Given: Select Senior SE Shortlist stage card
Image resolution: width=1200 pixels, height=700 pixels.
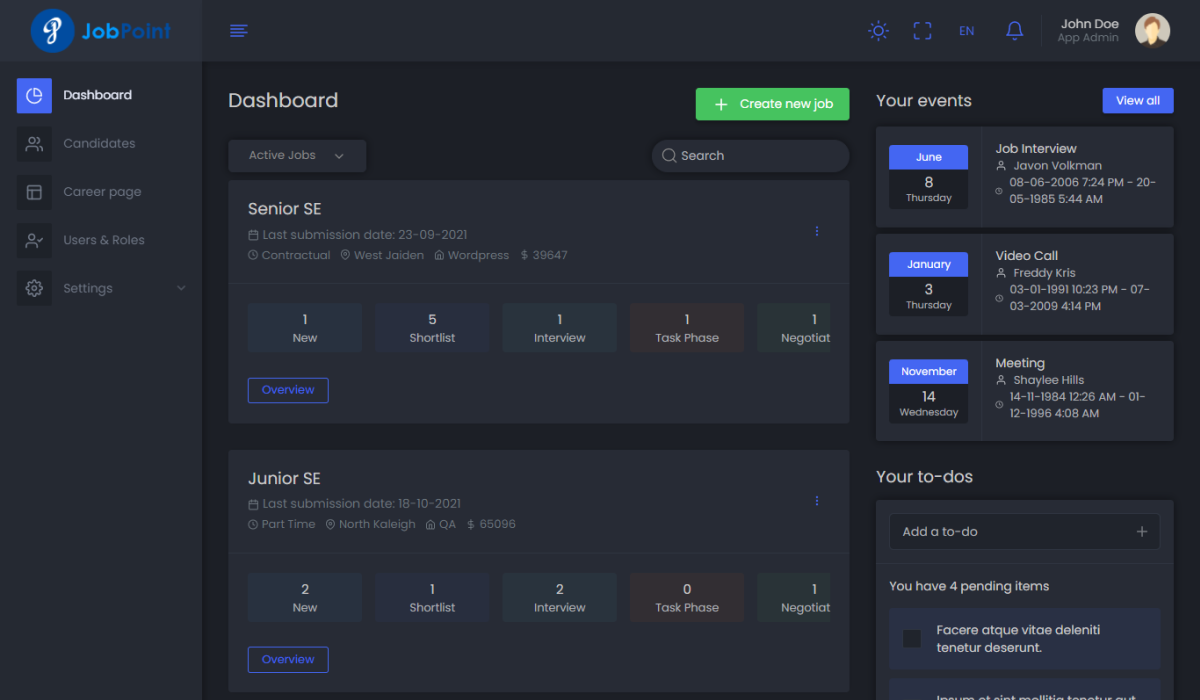Looking at the screenshot, I should point(432,328).
